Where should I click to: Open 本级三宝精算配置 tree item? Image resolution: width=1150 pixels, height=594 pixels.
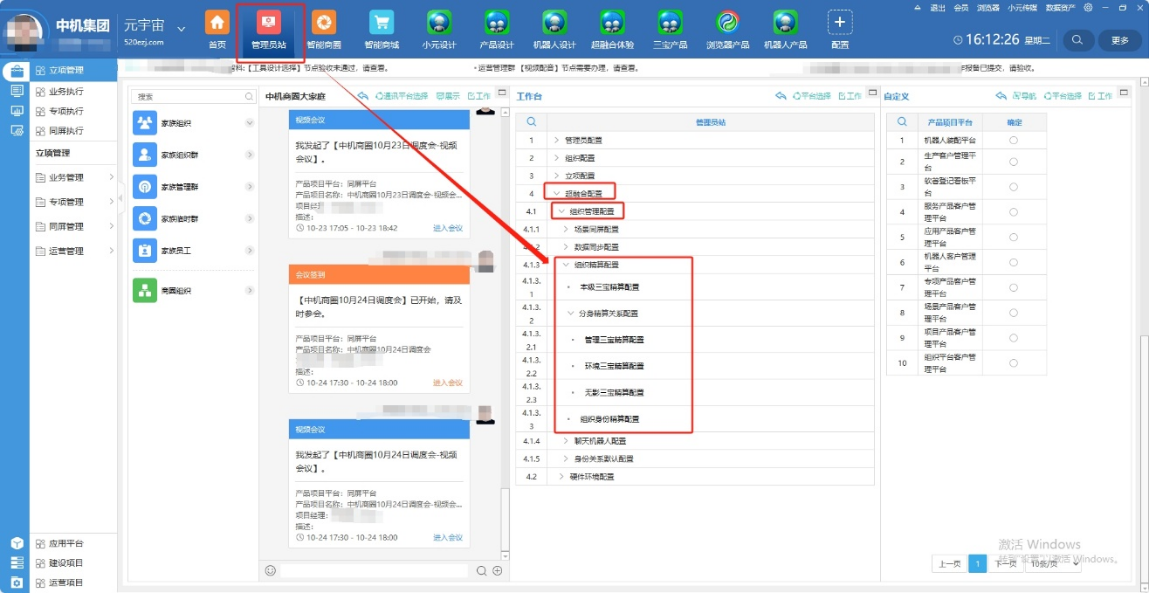609,287
